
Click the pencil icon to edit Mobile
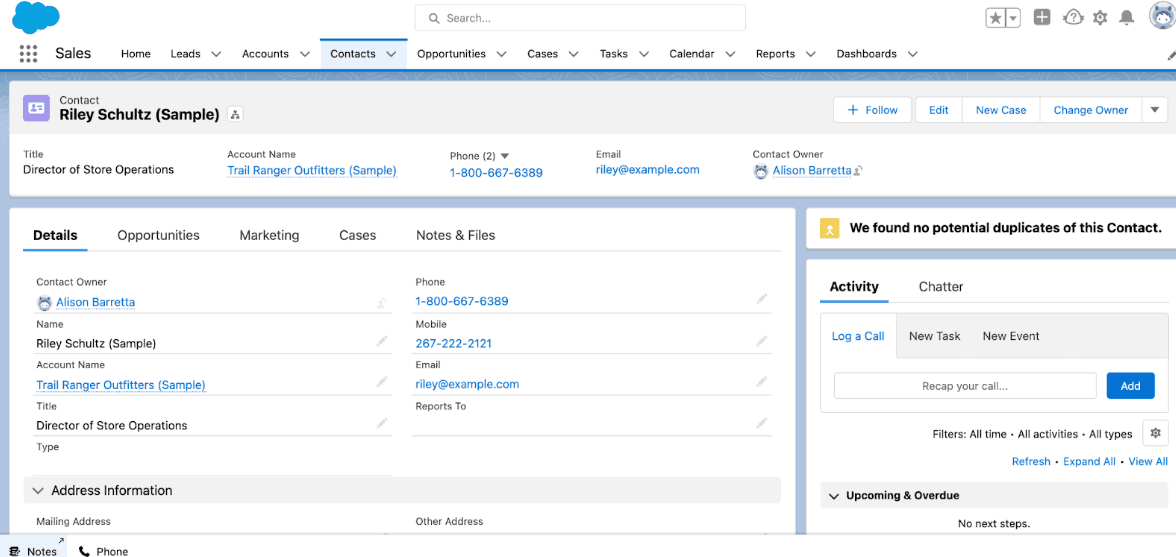click(762, 341)
